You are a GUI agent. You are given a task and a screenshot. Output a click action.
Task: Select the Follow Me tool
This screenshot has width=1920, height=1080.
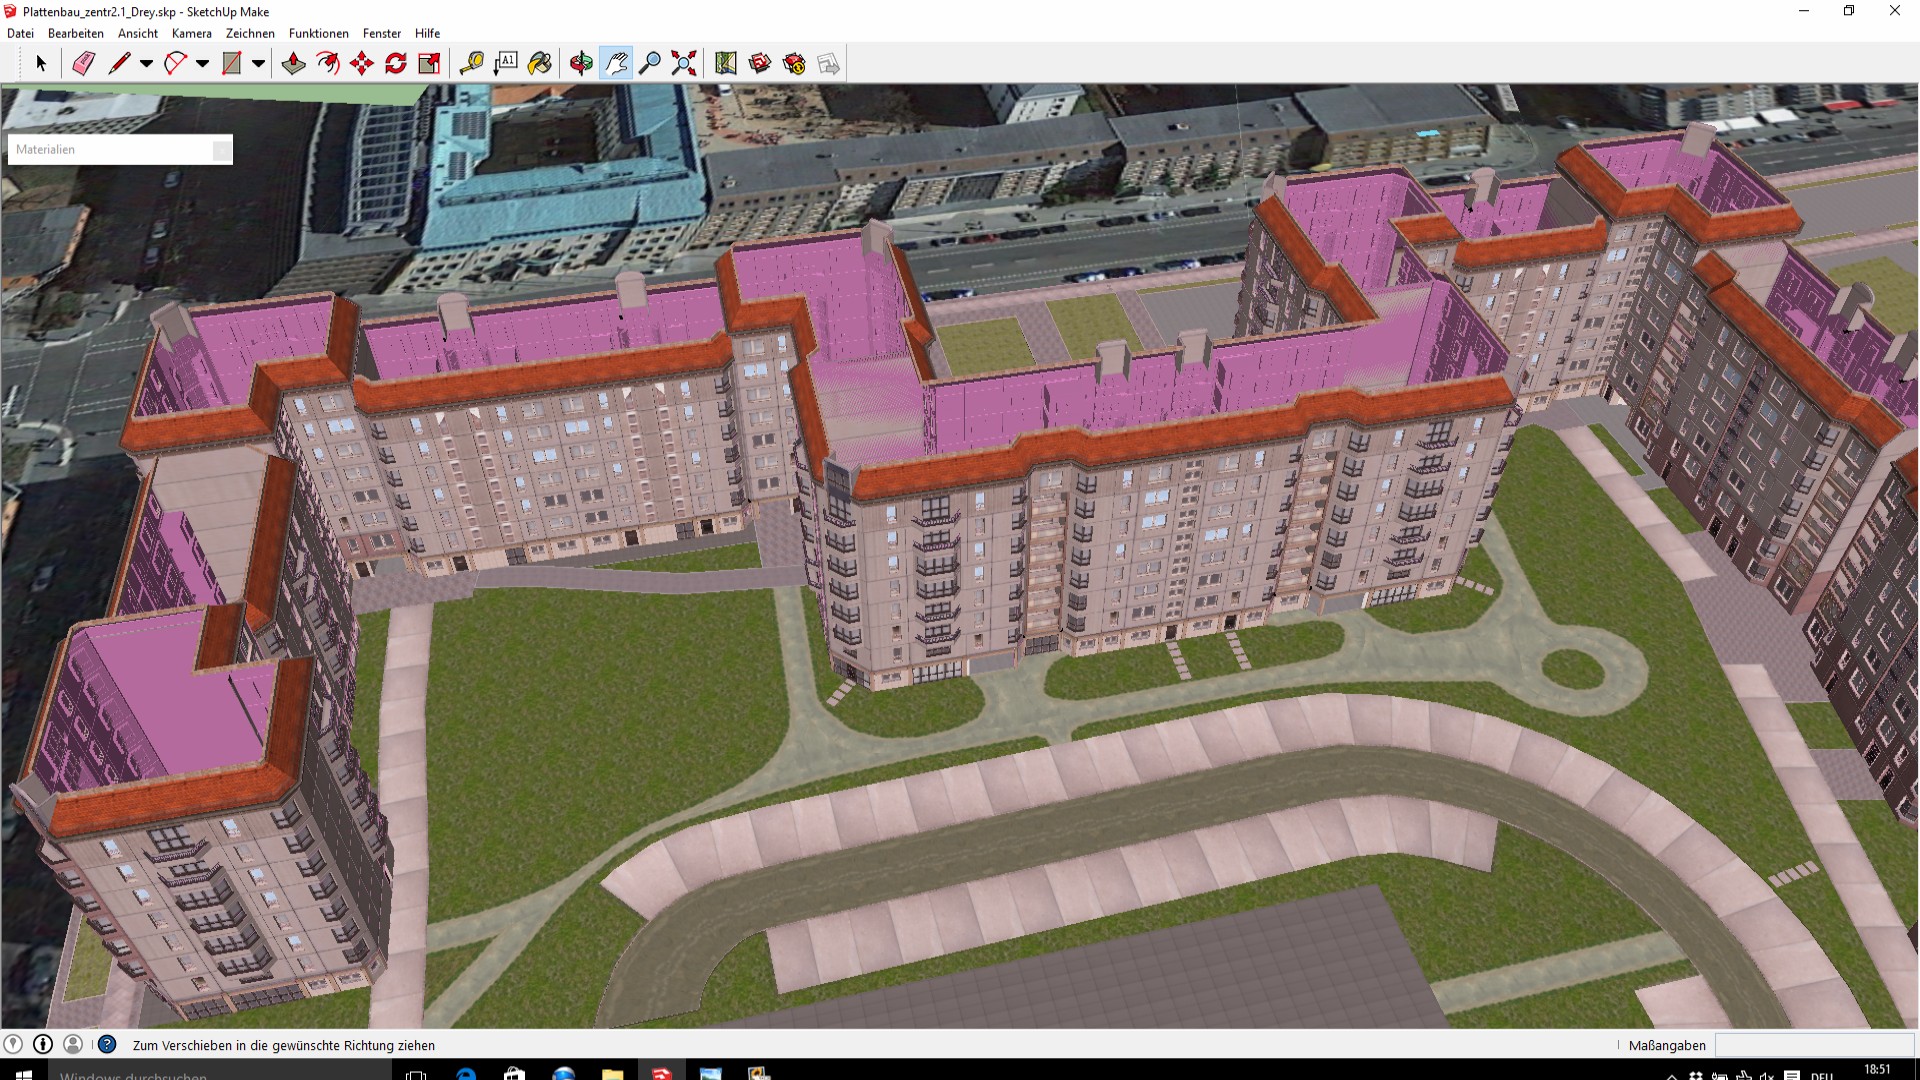327,64
